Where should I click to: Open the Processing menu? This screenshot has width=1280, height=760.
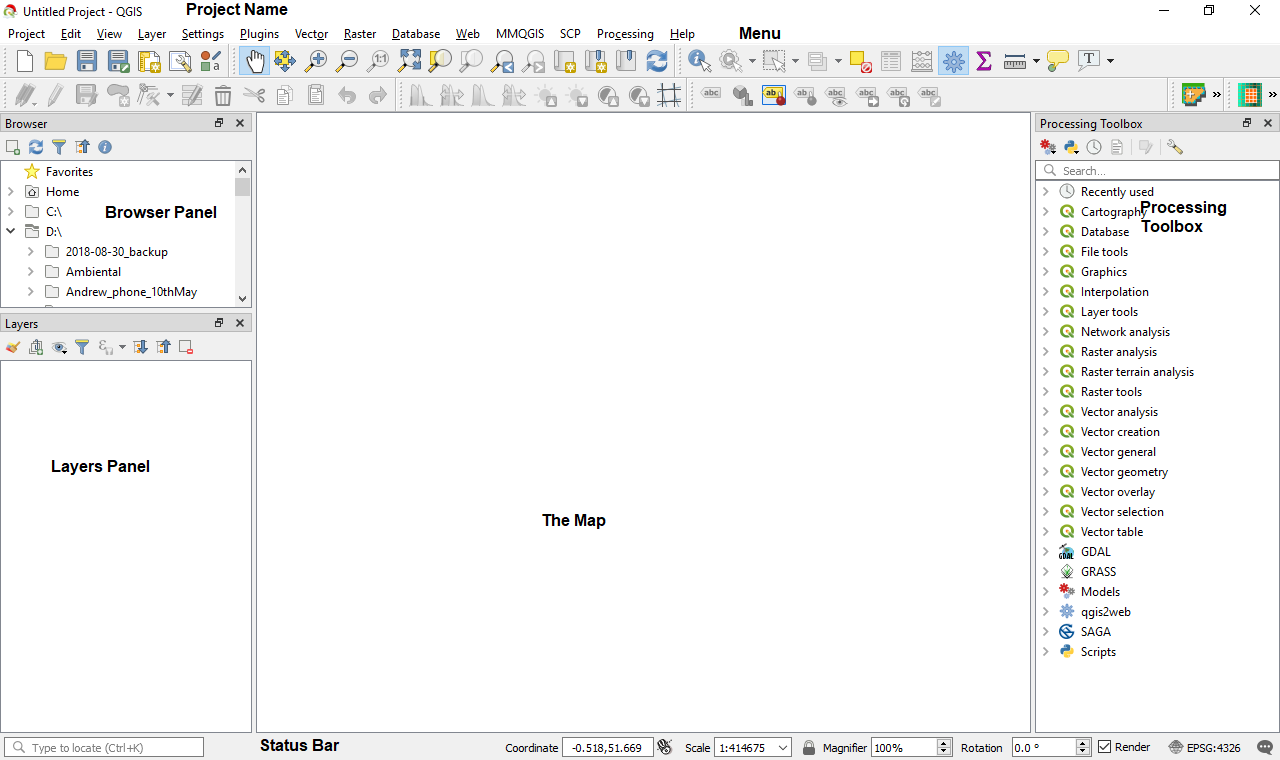click(625, 34)
